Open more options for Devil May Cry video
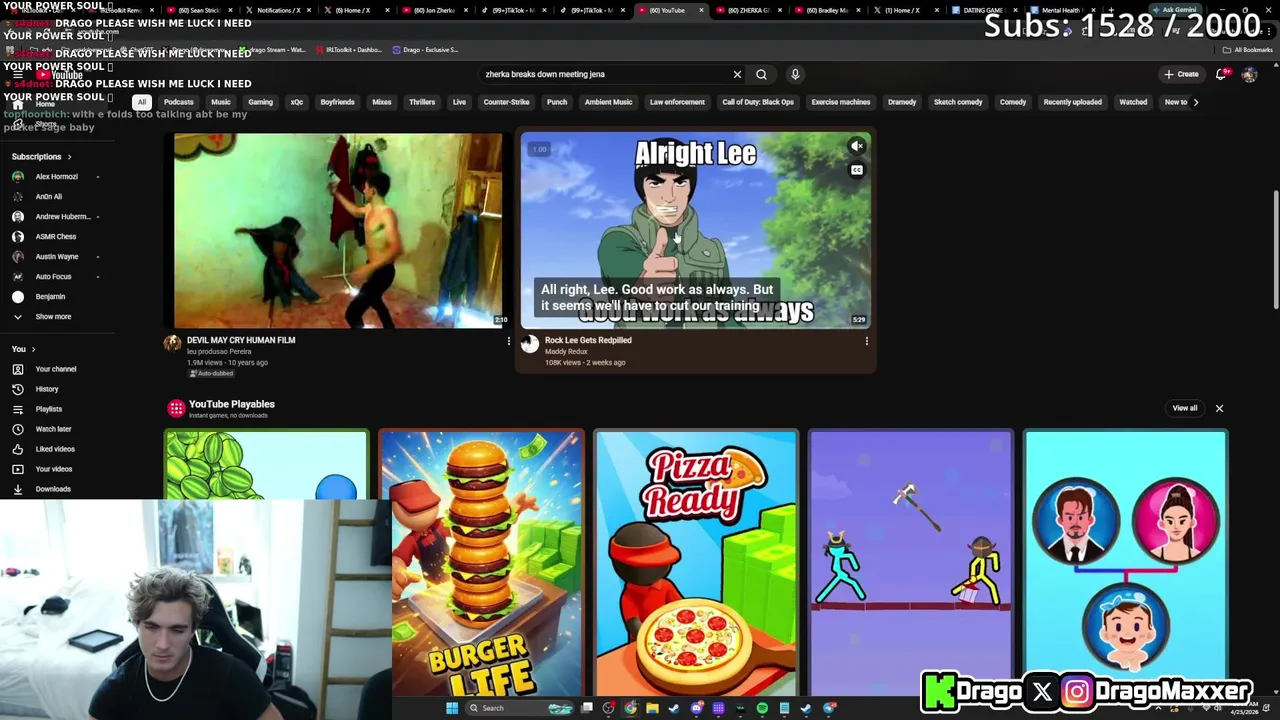The width and height of the screenshot is (1280, 720). pyautogui.click(x=508, y=341)
